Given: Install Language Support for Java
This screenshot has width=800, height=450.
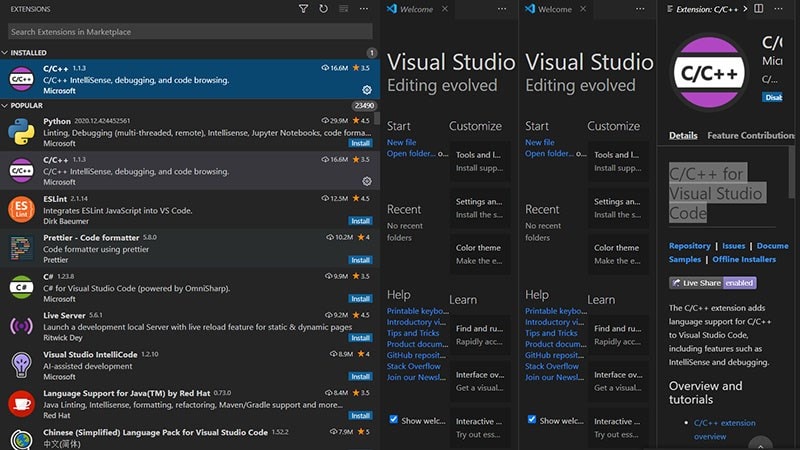Looking at the screenshot, I should (x=360, y=416).
